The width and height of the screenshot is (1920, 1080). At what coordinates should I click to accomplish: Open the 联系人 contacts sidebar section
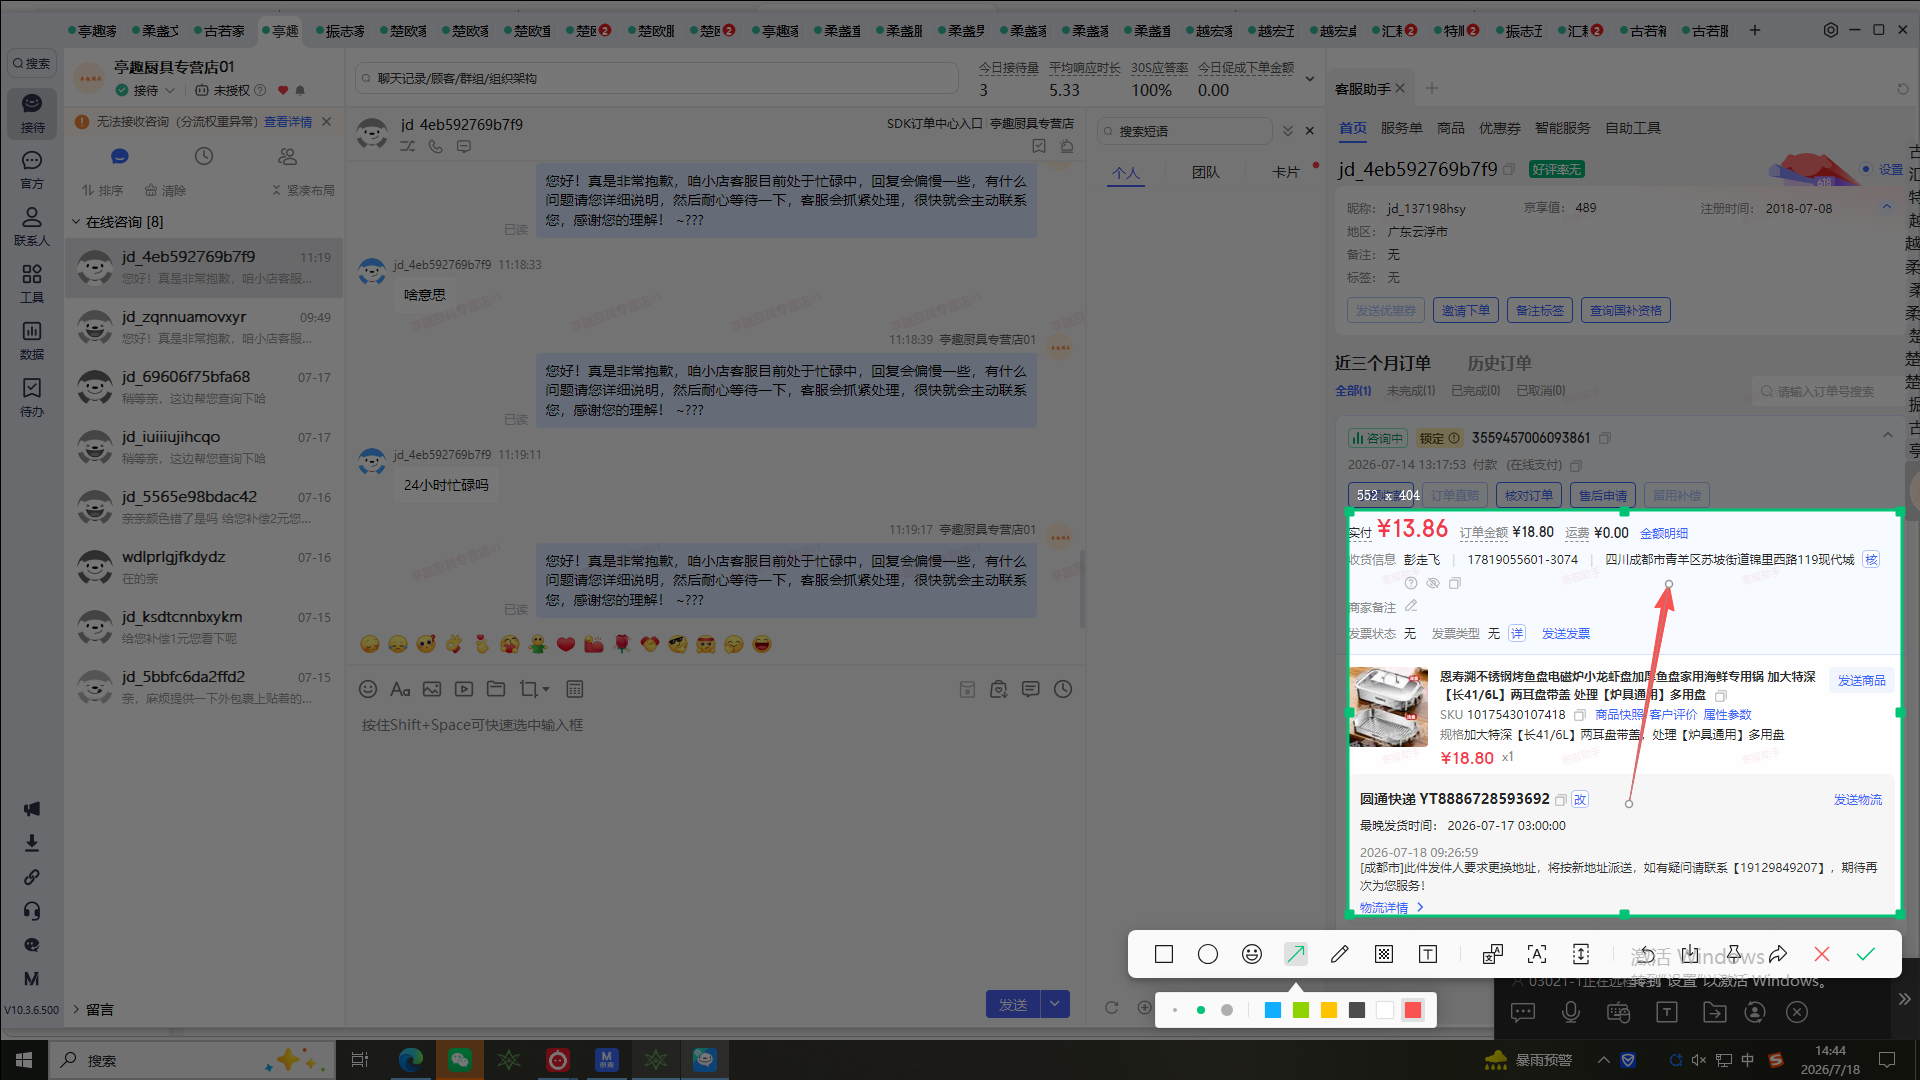[32, 226]
